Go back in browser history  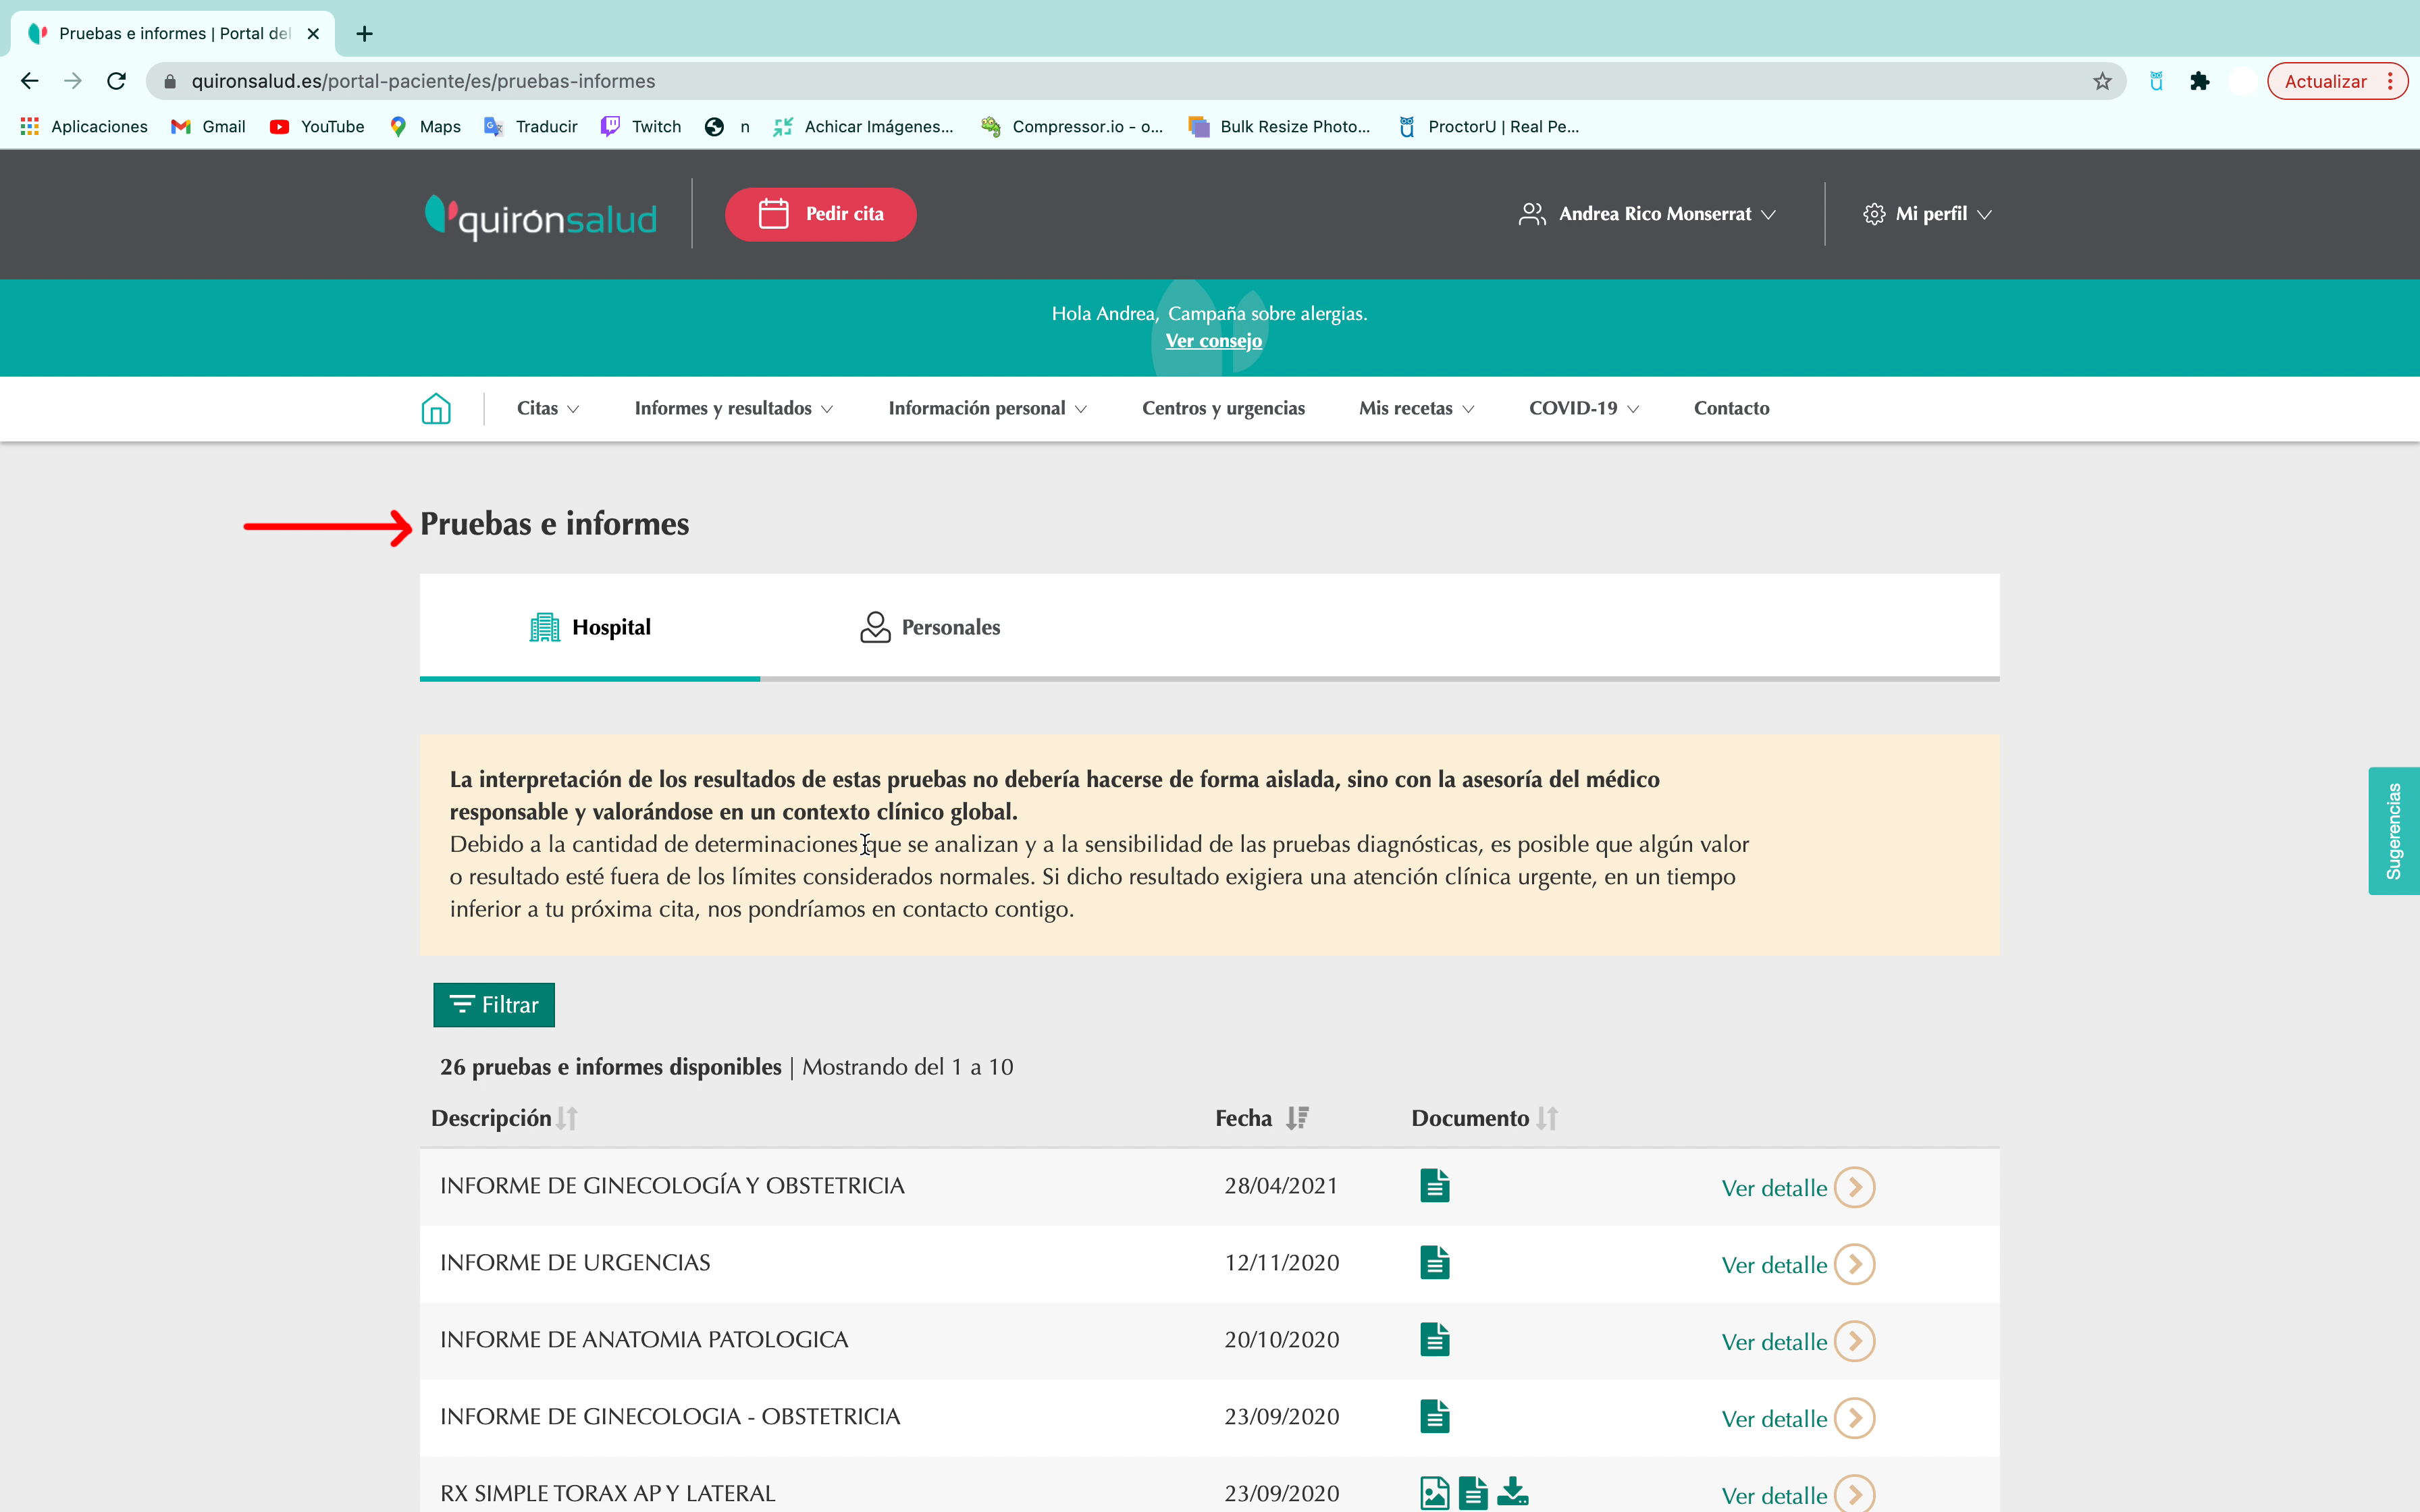pos(29,81)
